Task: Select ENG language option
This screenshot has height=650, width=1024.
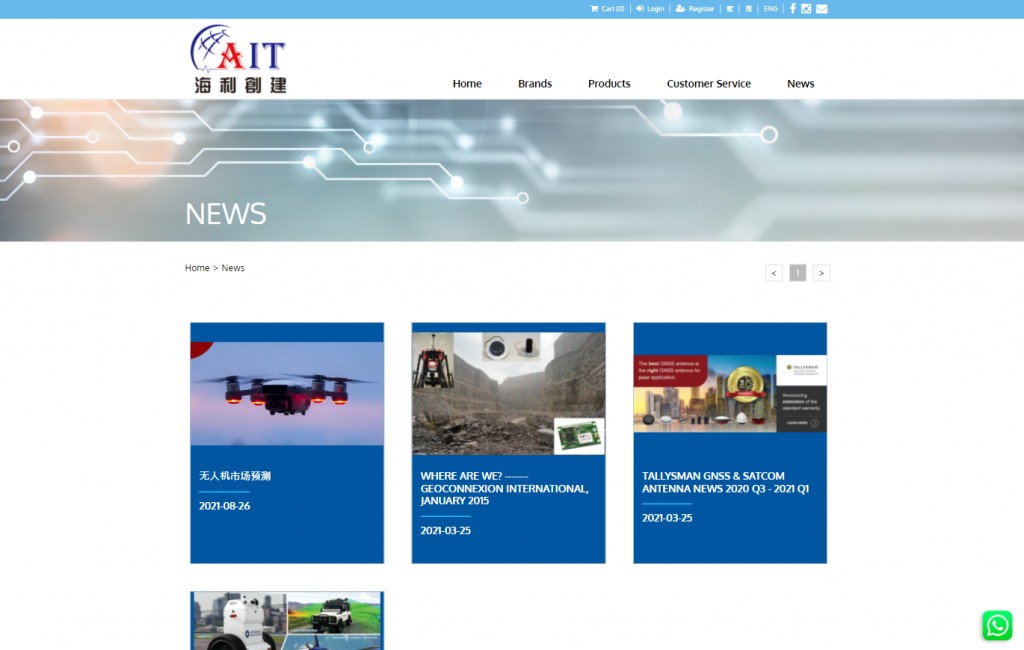Action: pyautogui.click(x=770, y=9)
